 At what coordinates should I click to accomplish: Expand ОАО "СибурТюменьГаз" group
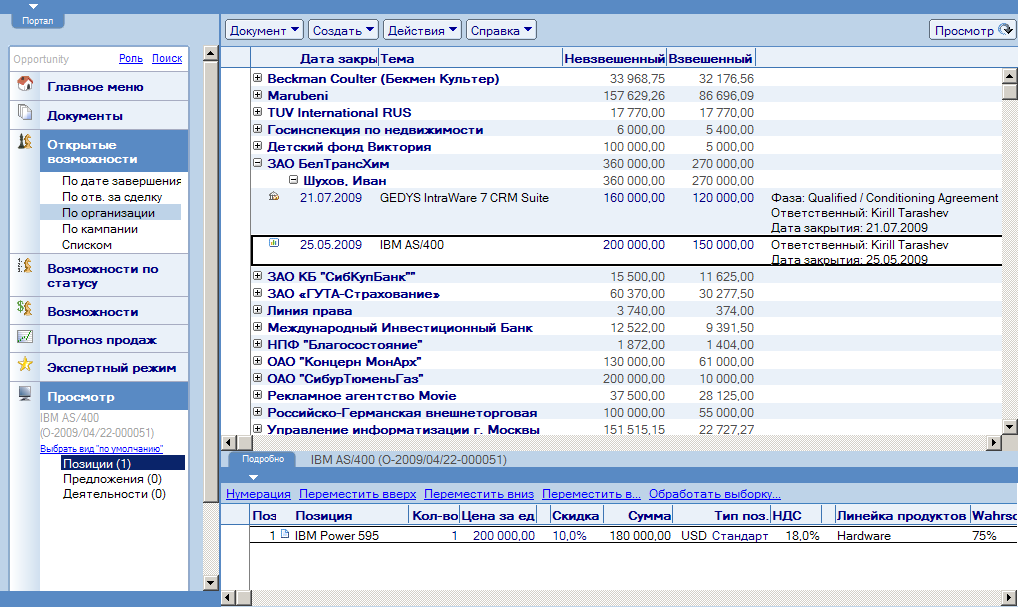coord(257,377)
